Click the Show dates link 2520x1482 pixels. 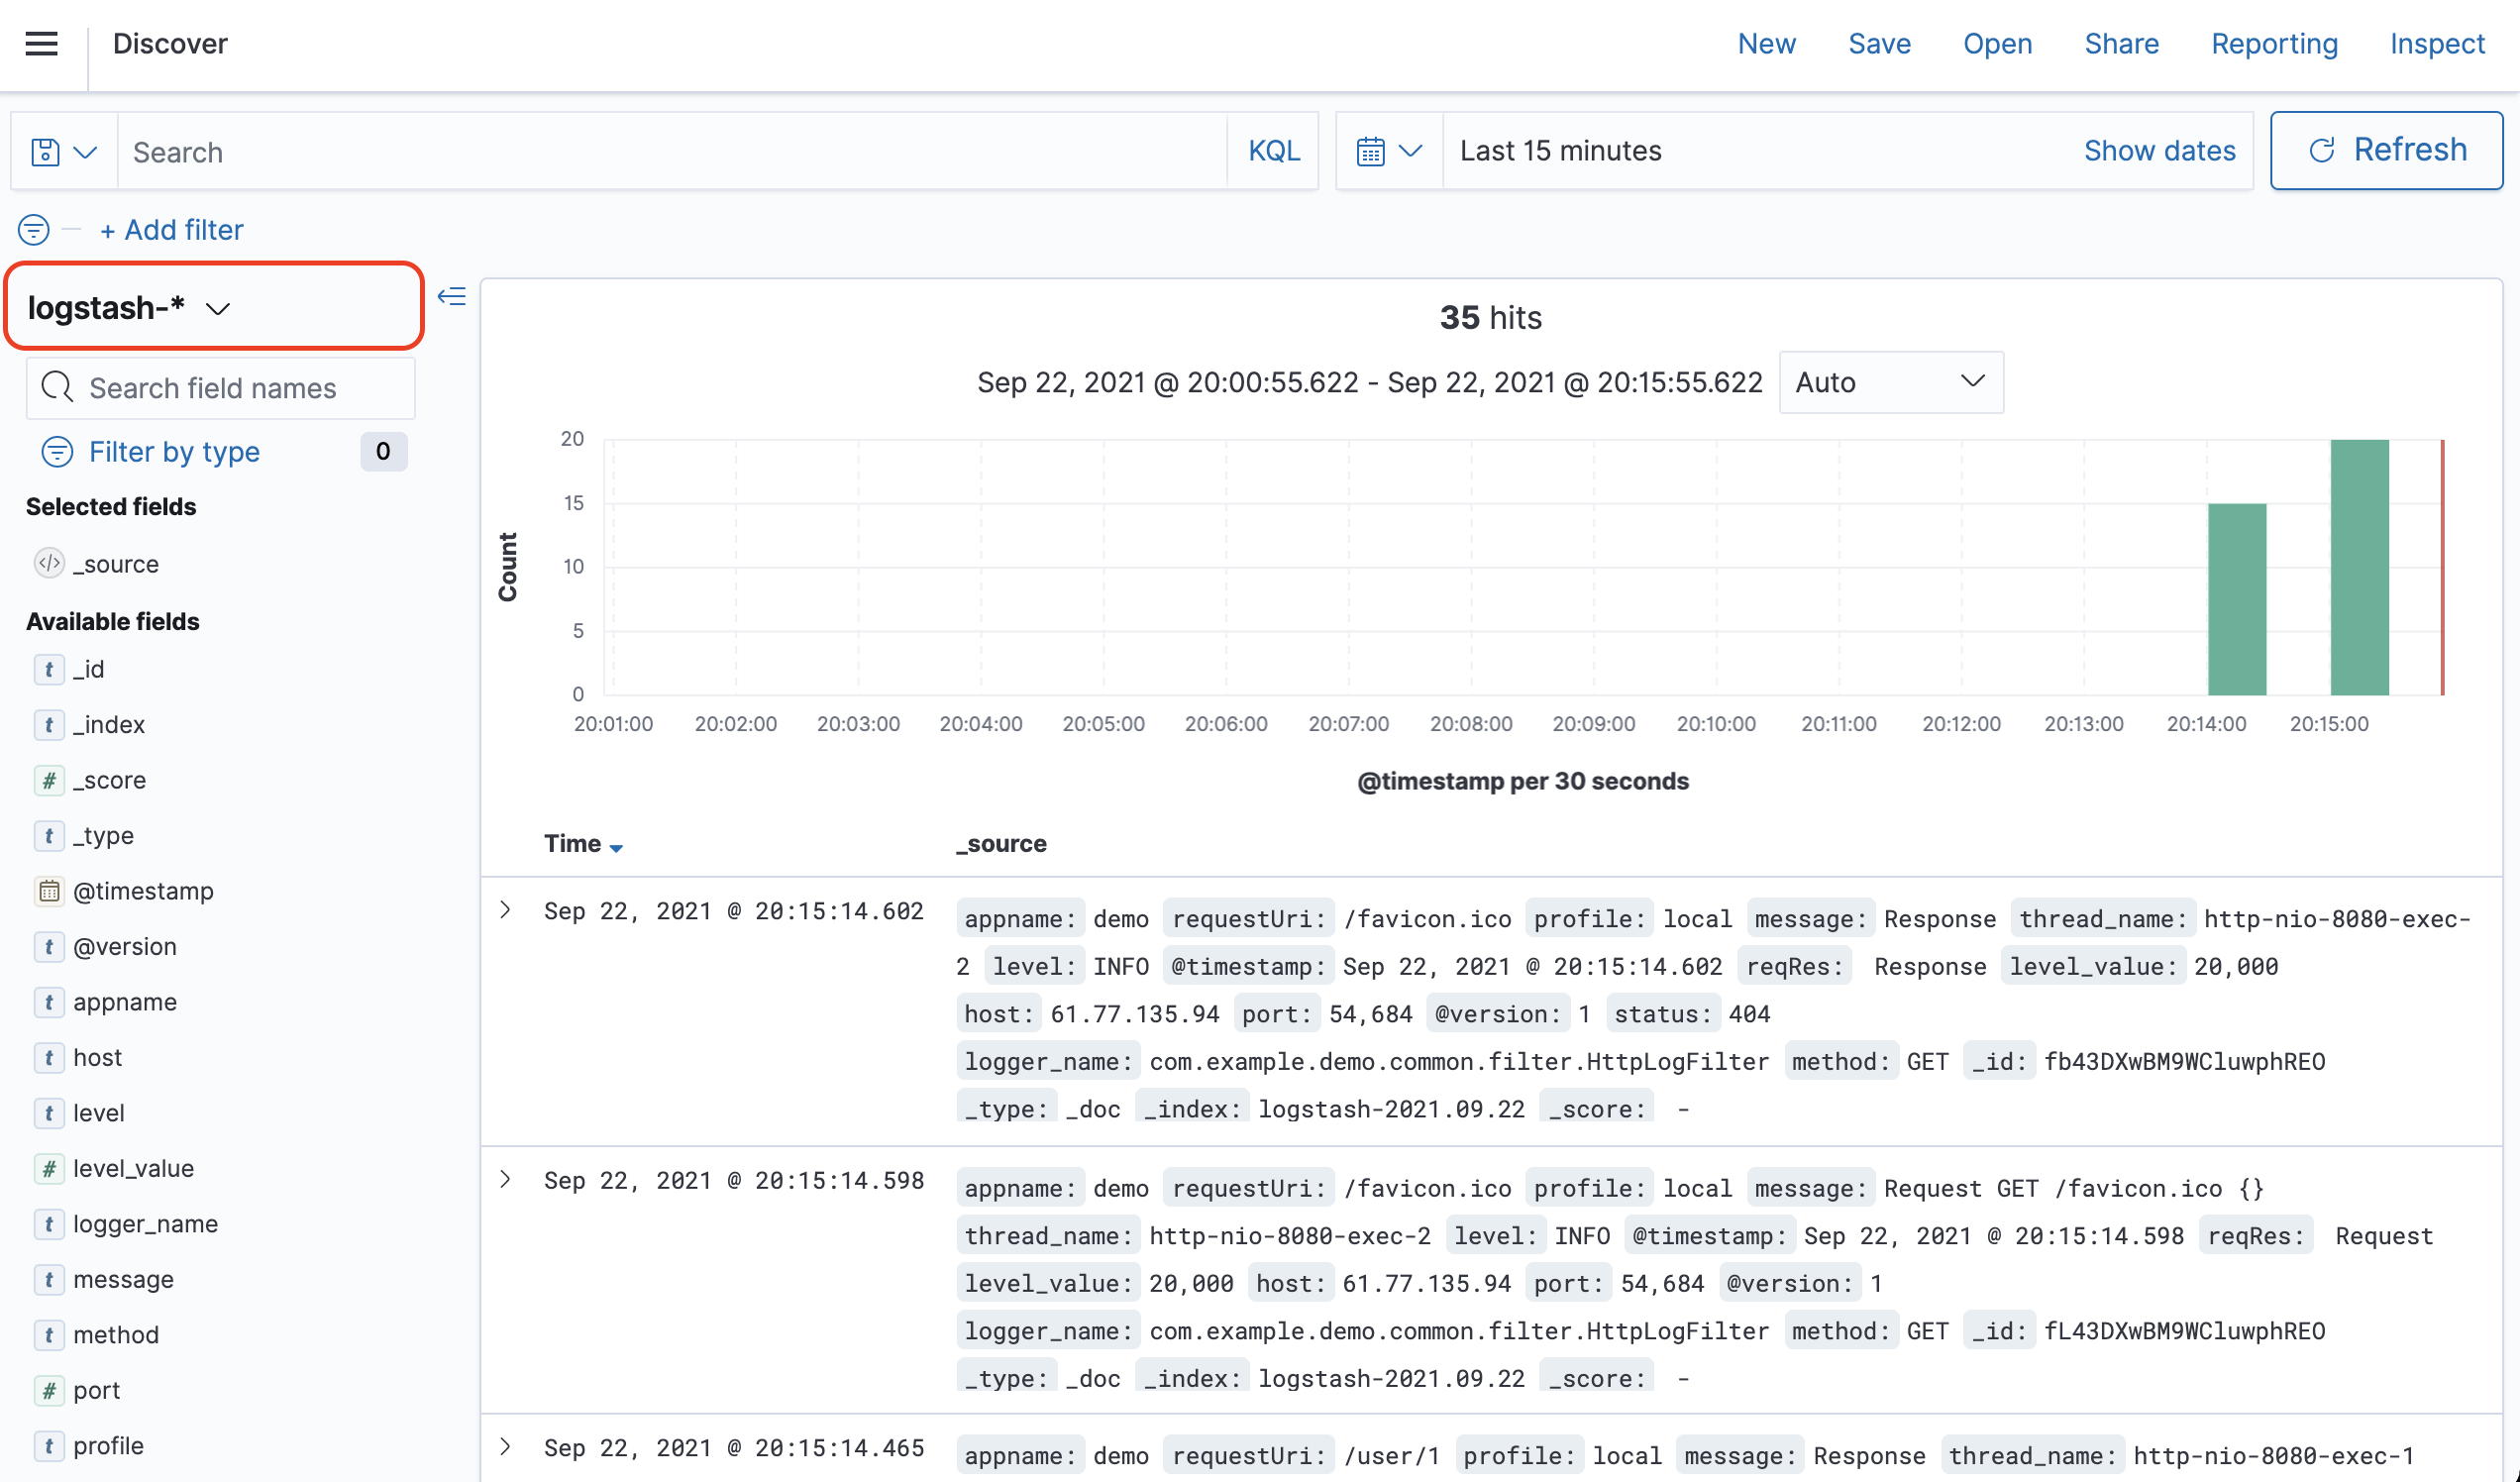(x=2158, y=151)
